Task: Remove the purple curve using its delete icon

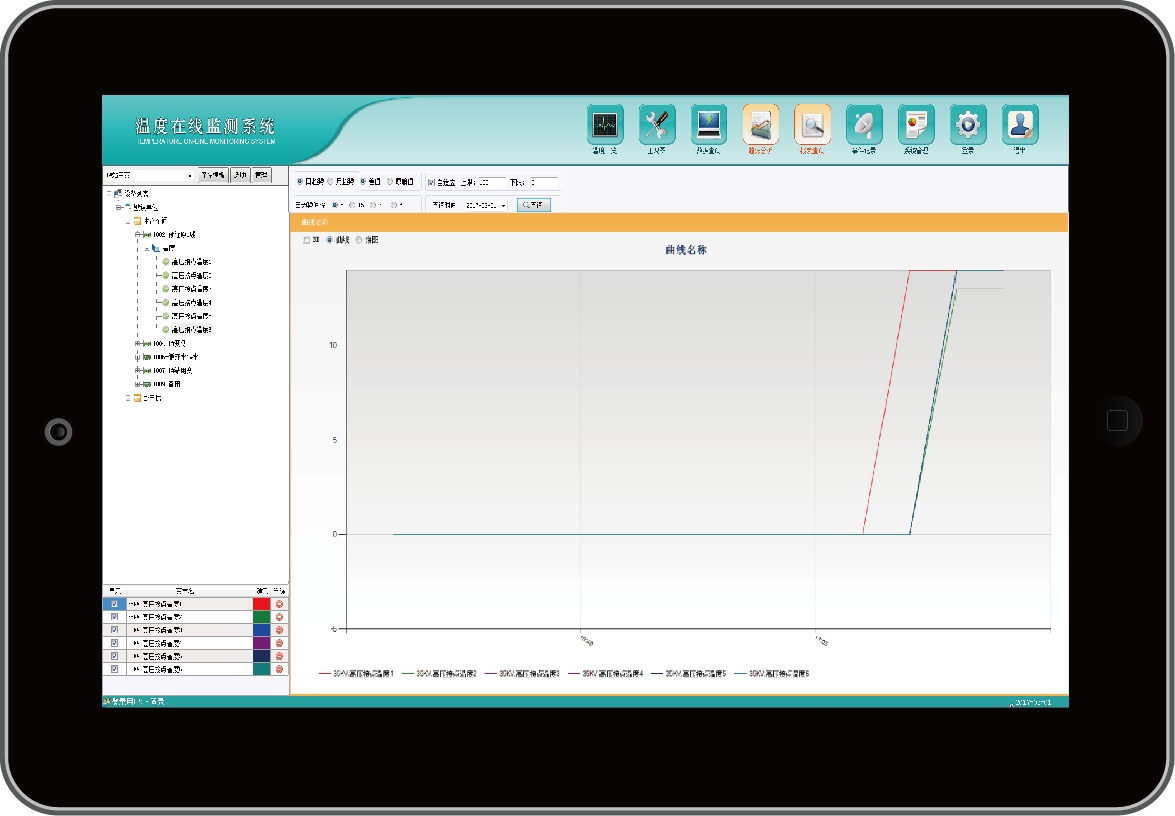Action: pos(280,643)
